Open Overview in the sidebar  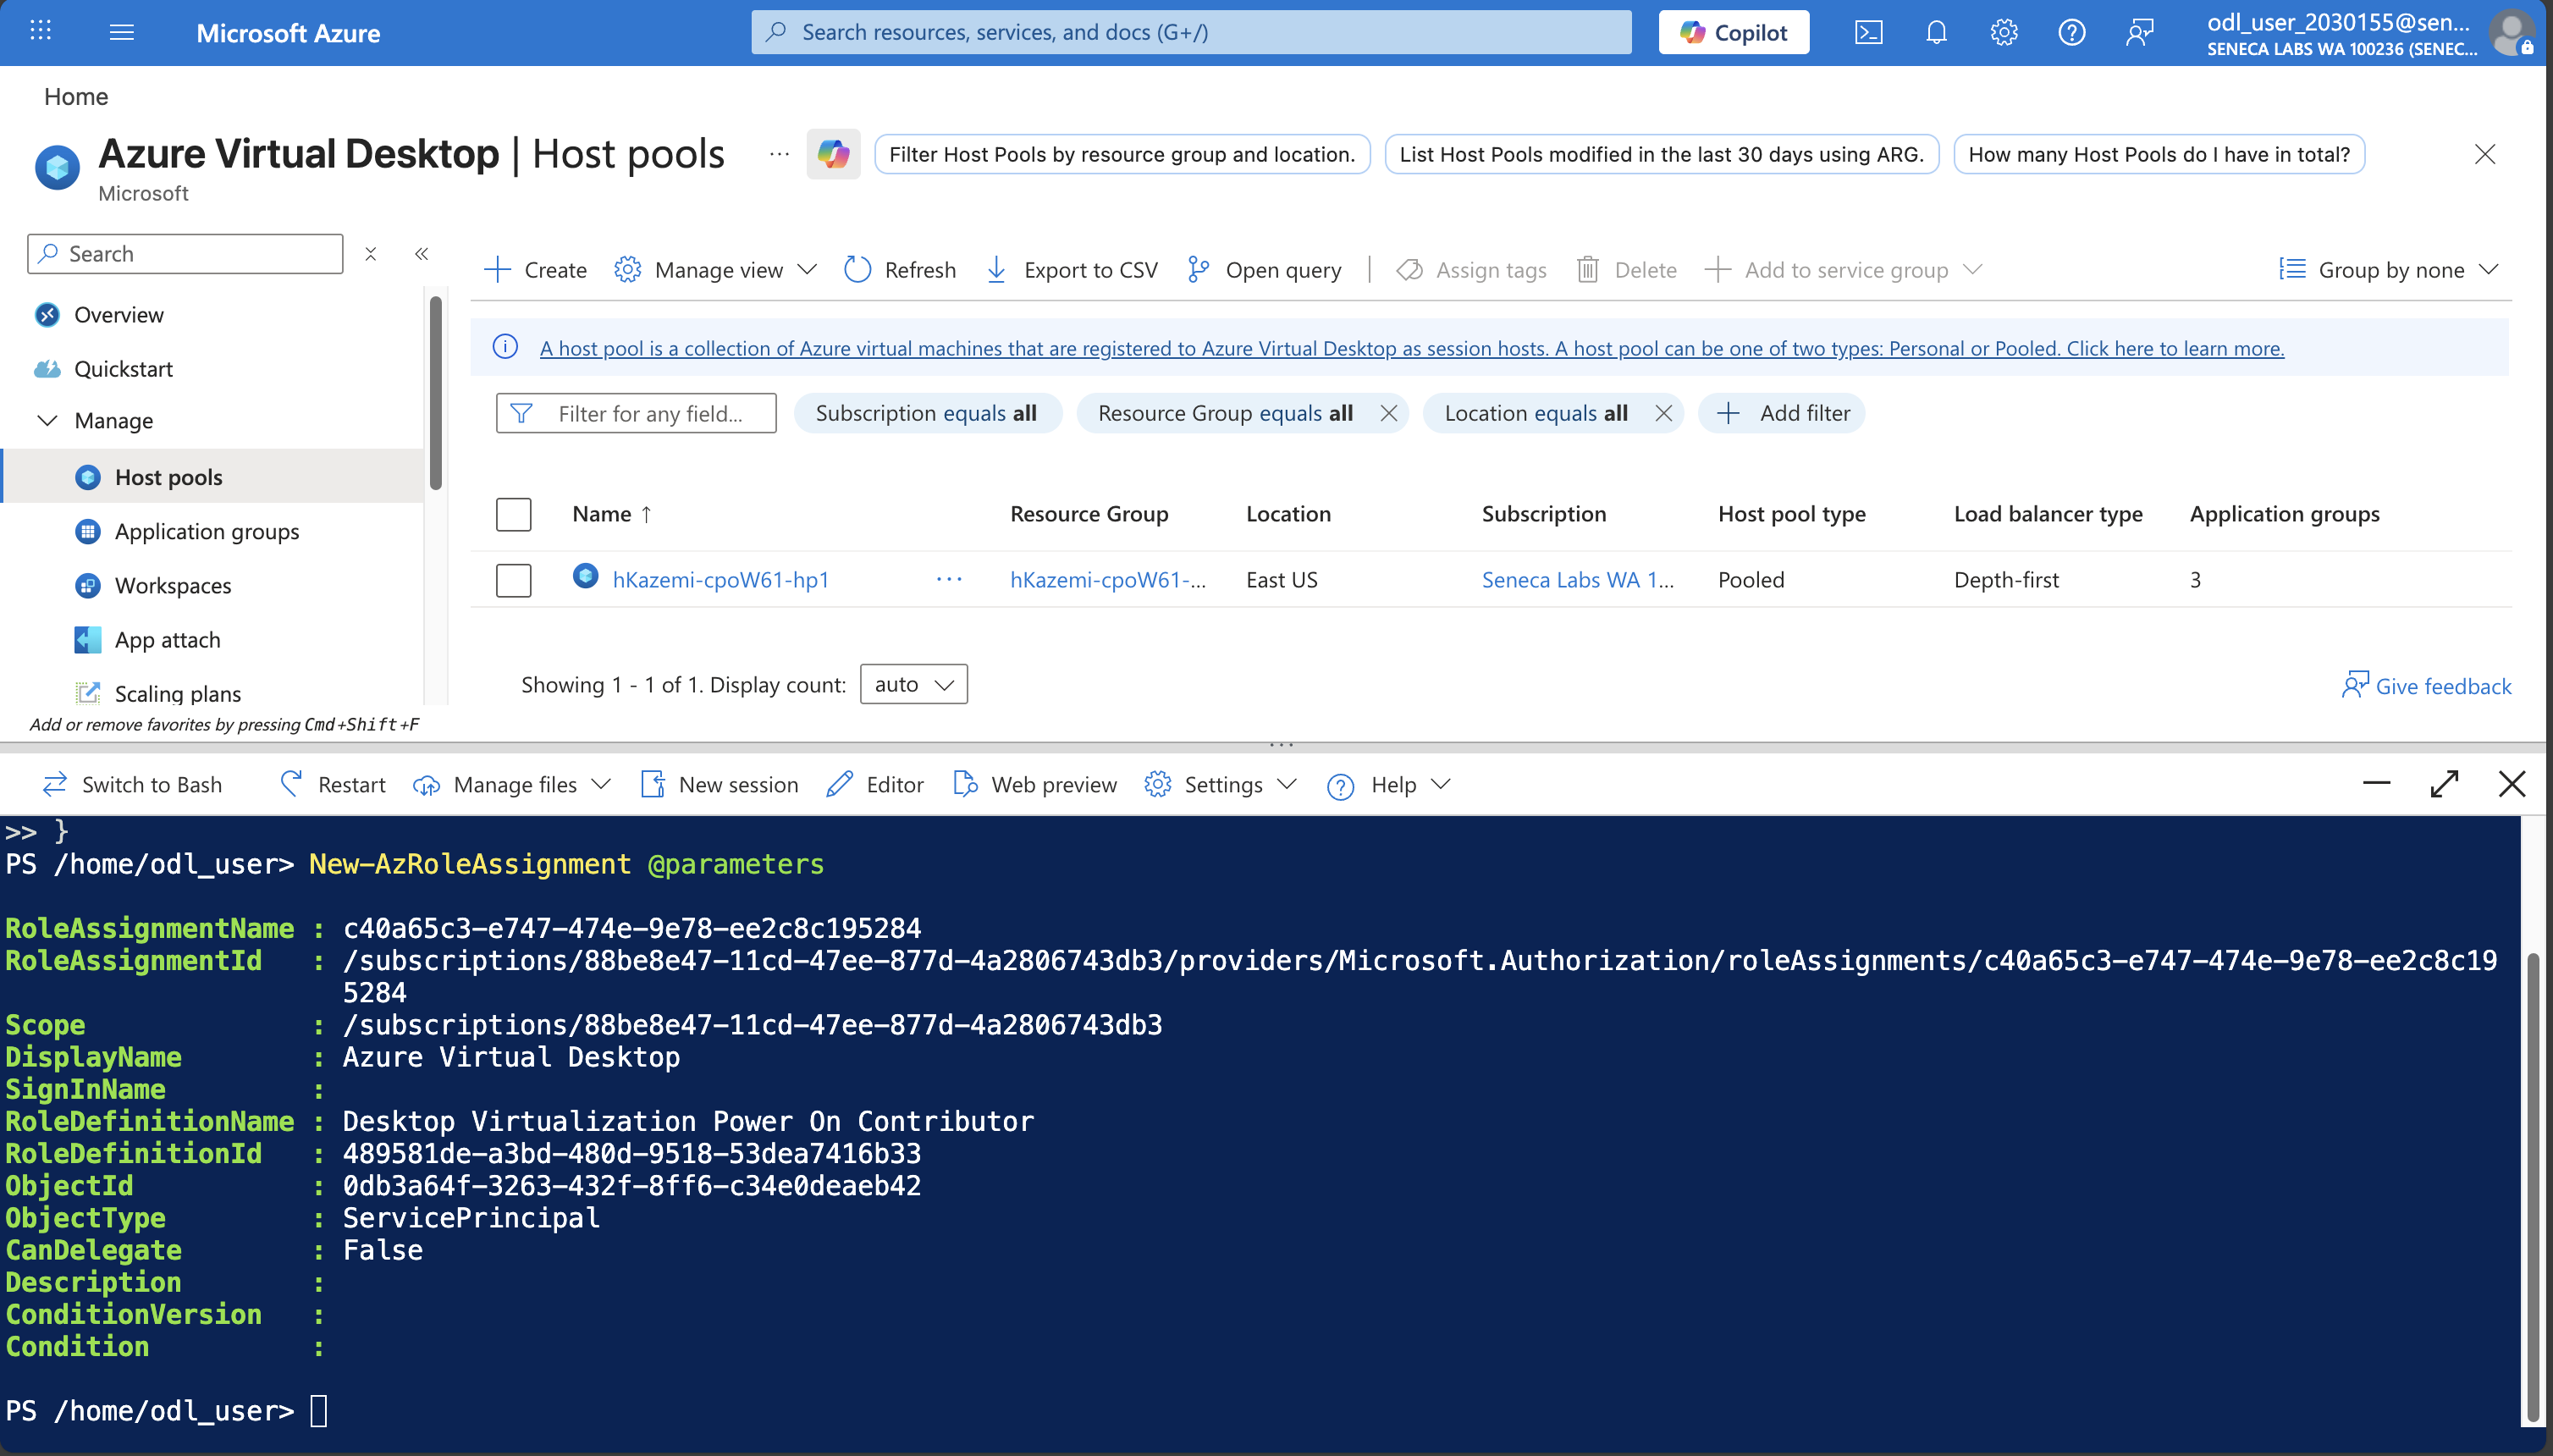coord(118,315)
